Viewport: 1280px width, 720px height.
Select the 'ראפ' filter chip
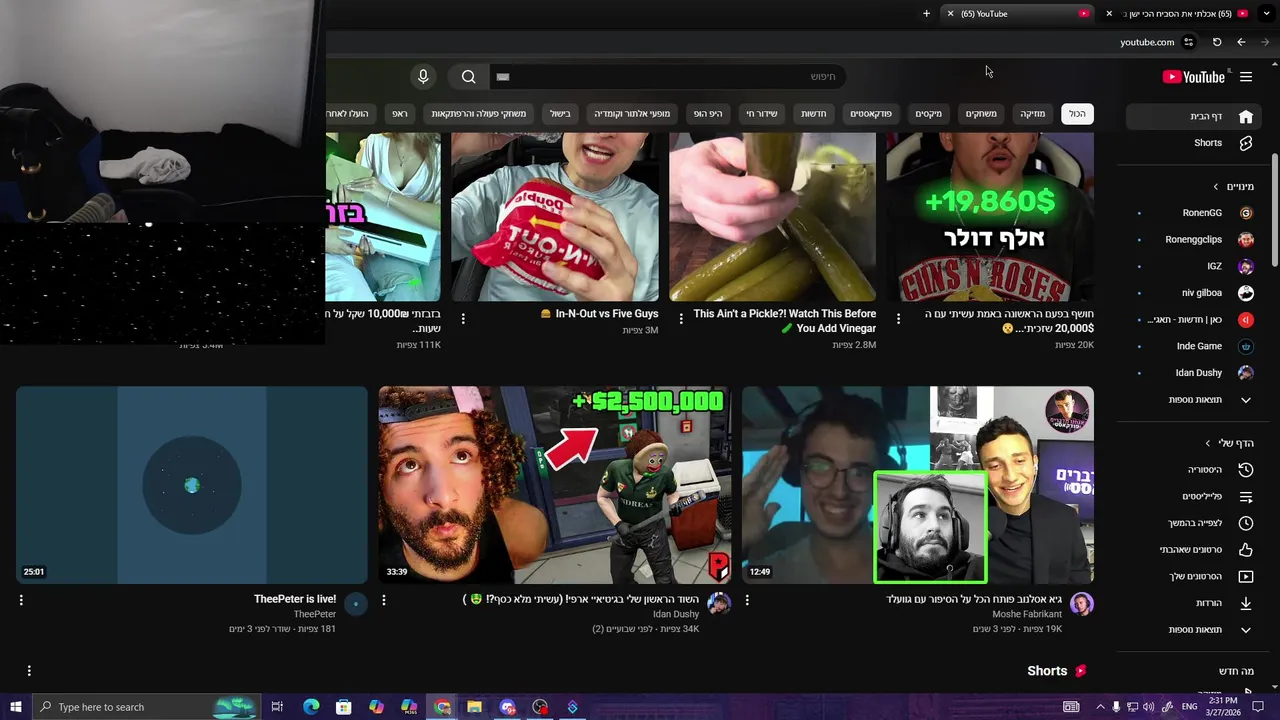tap(400, 114)
